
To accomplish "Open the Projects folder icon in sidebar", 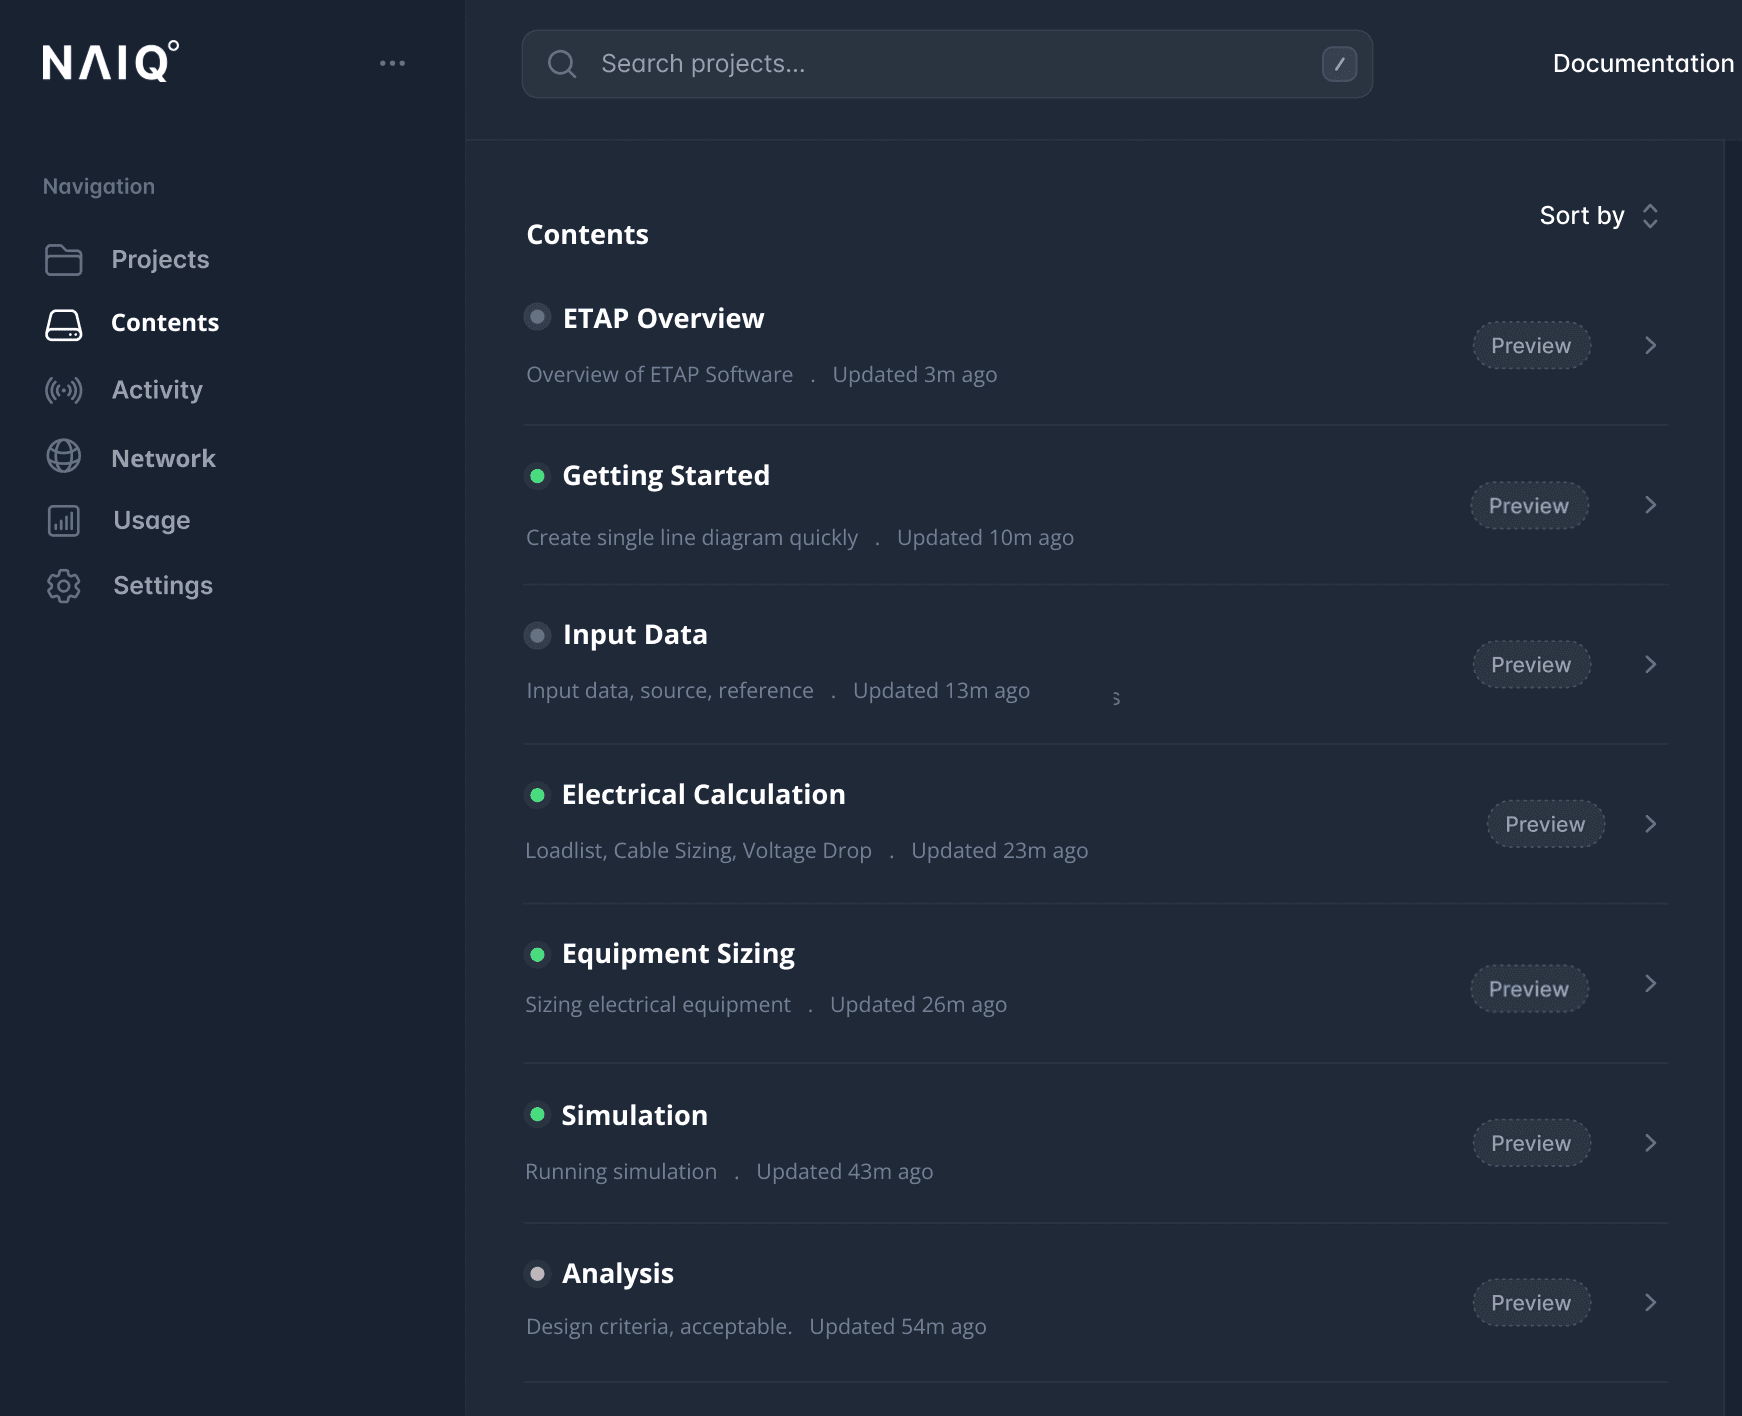I will point(63,258).
